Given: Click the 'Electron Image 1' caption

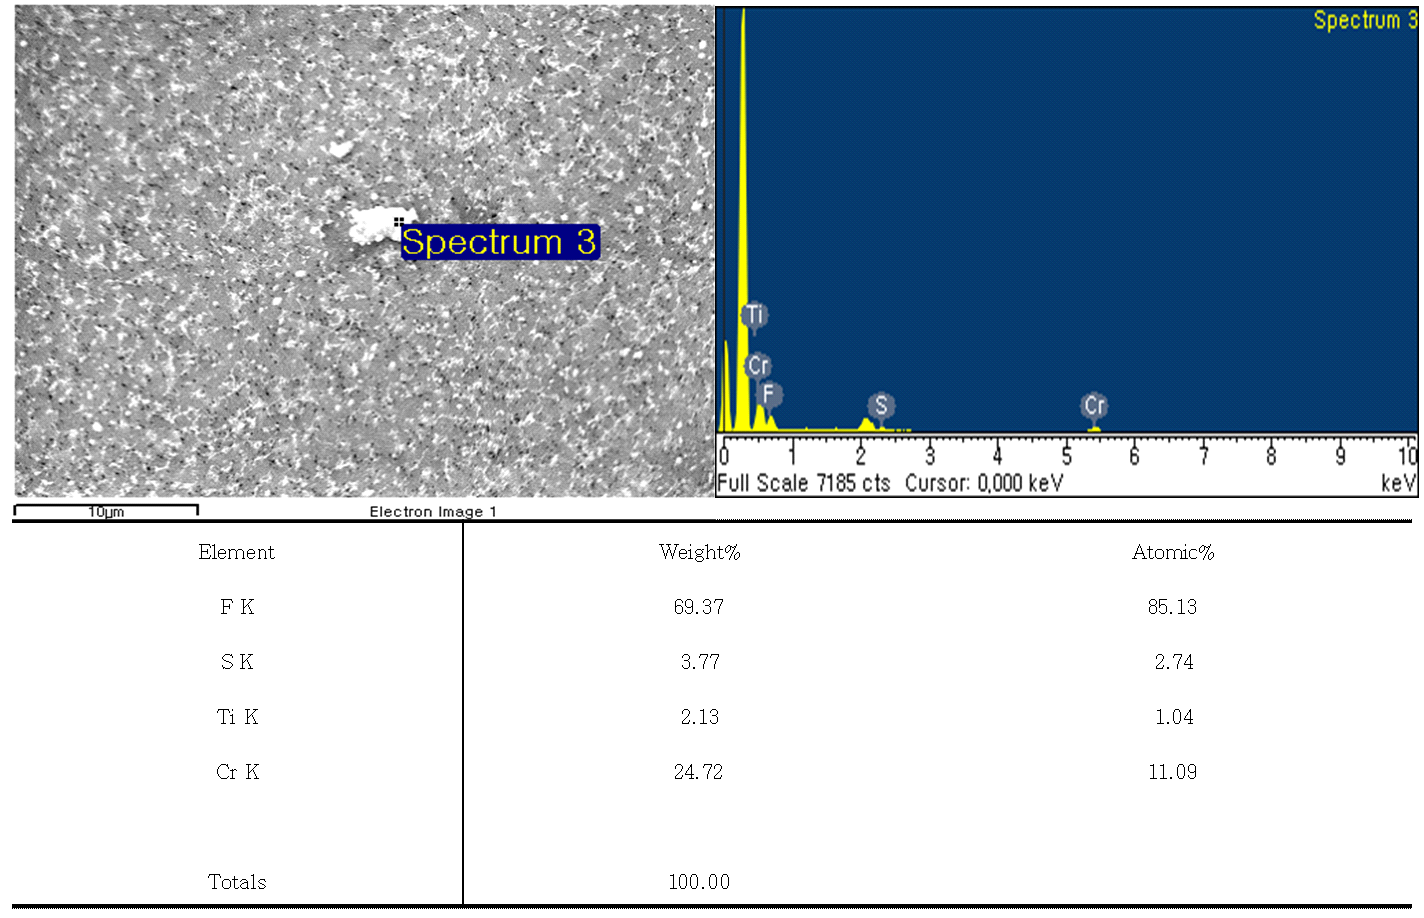Looking at the screenshot, I should point(433,512).
